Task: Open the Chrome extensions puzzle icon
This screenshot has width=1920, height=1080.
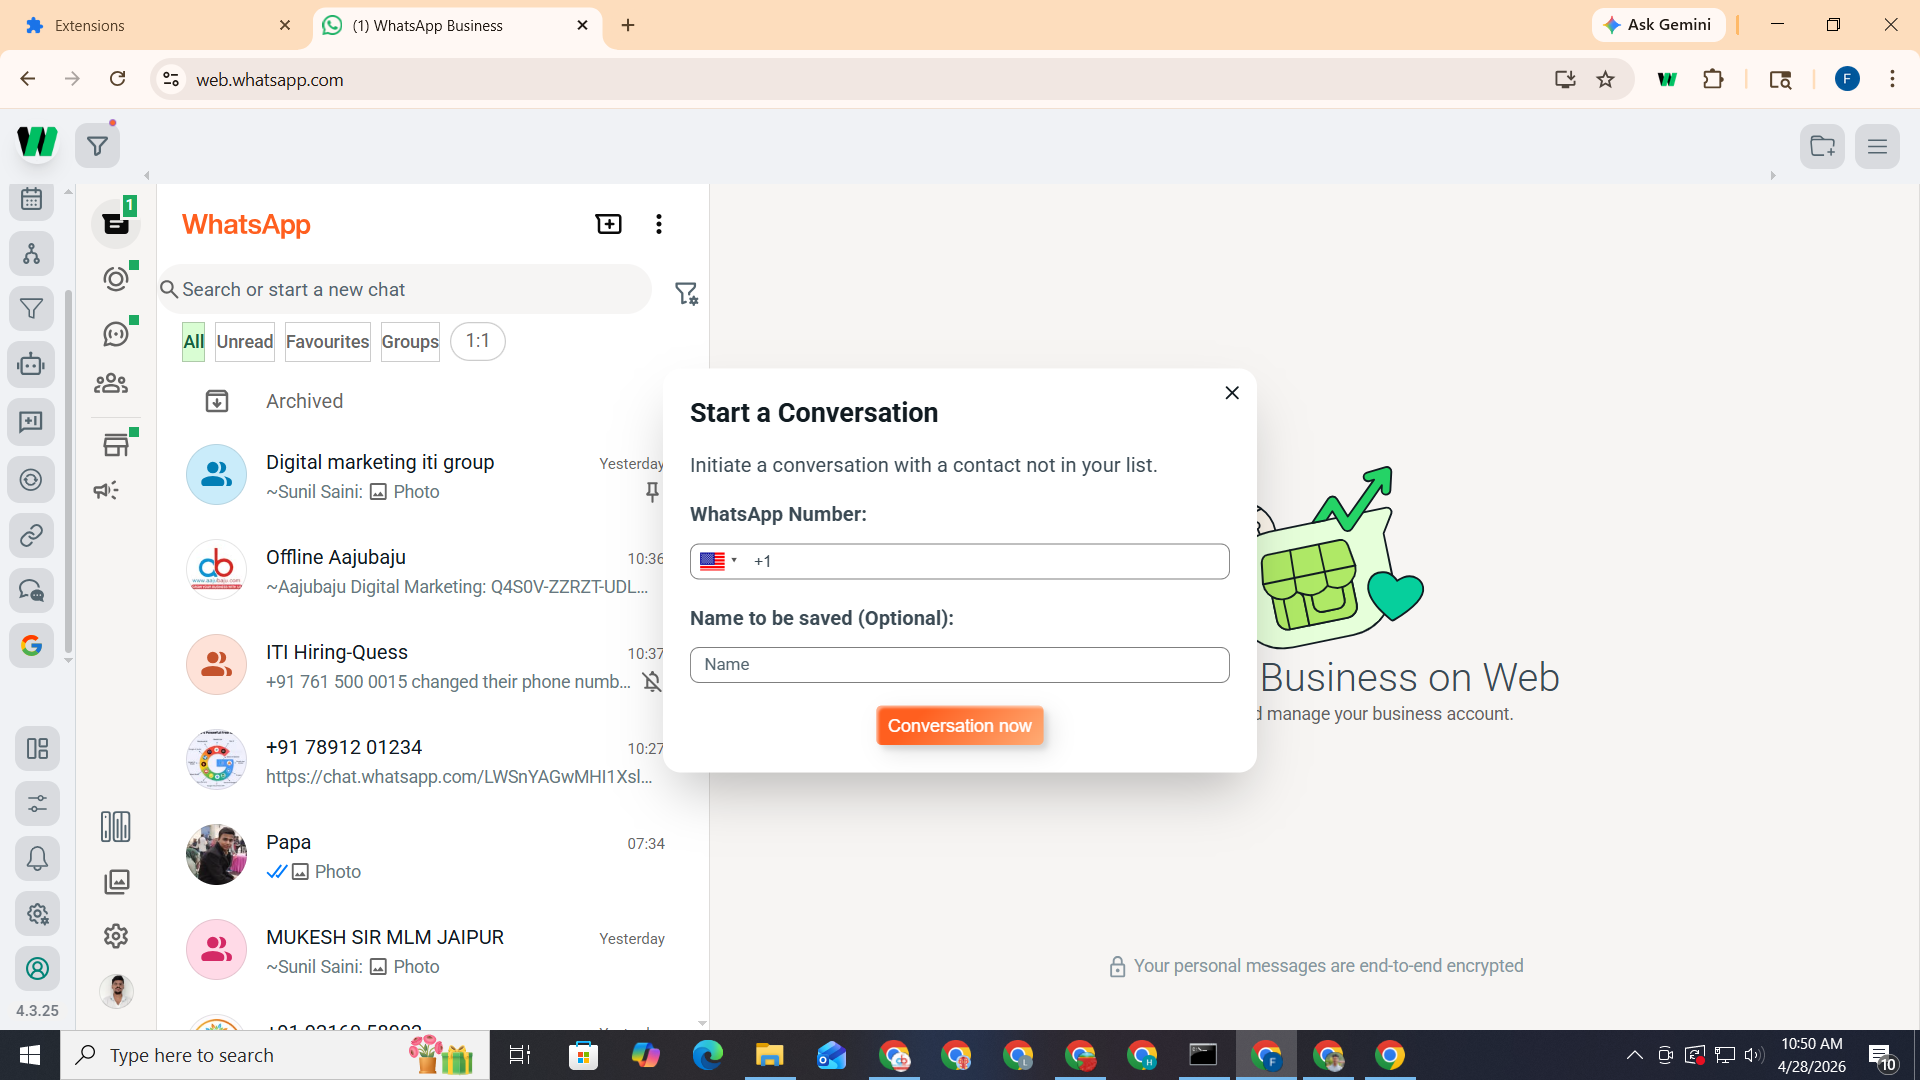Action: [1713, 79]
